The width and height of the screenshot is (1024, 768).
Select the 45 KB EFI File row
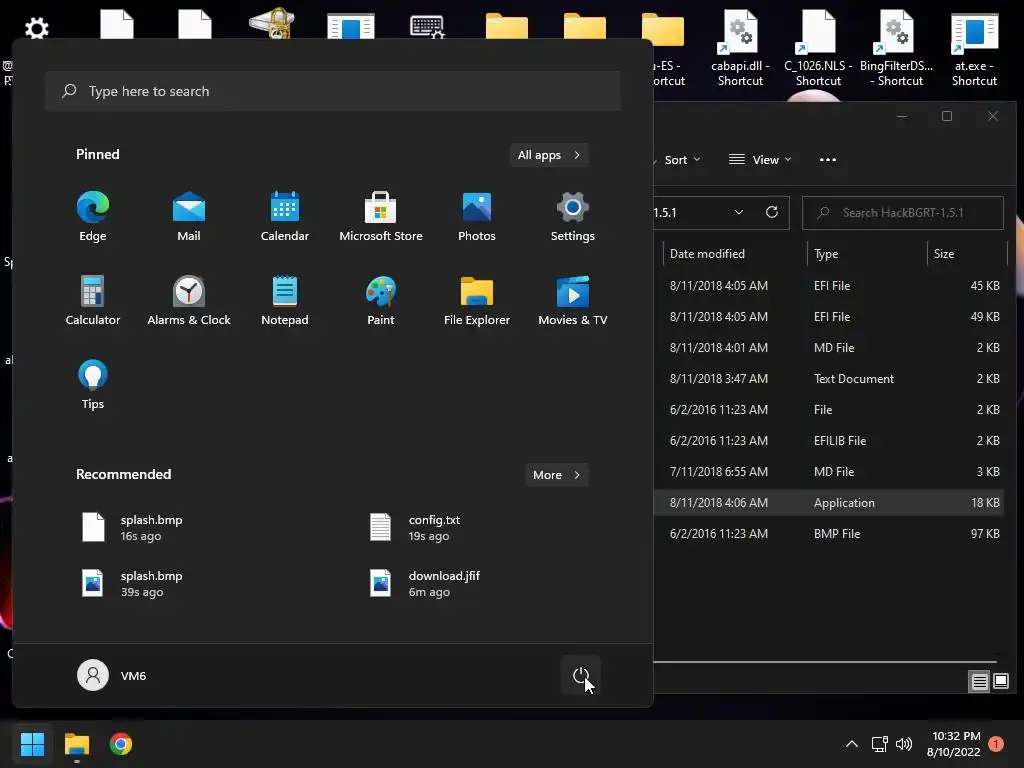pyautogui.click(x=828, y=285)
